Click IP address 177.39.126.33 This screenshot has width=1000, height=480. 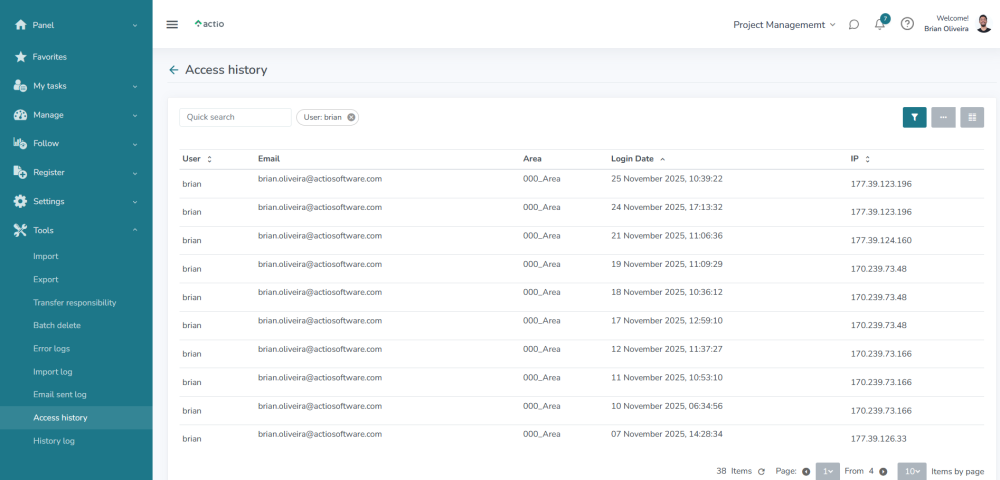(x=879, y=439)
